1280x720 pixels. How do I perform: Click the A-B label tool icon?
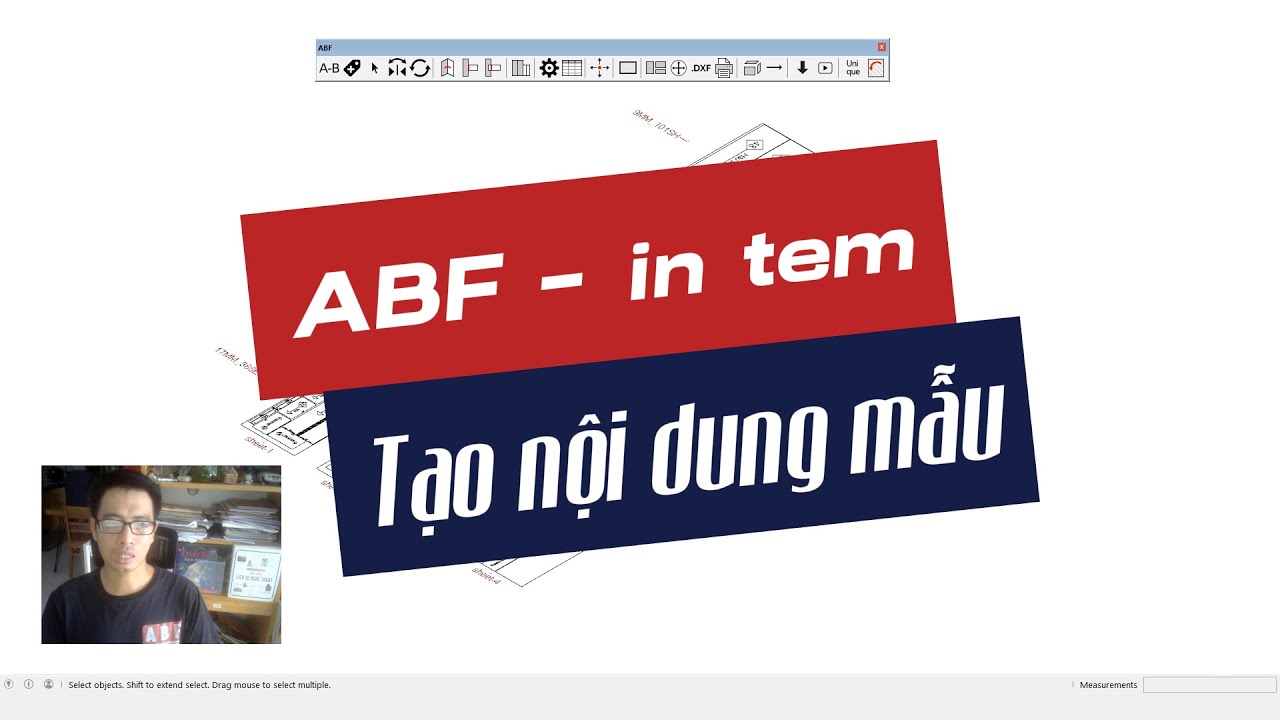coord(329,68)
